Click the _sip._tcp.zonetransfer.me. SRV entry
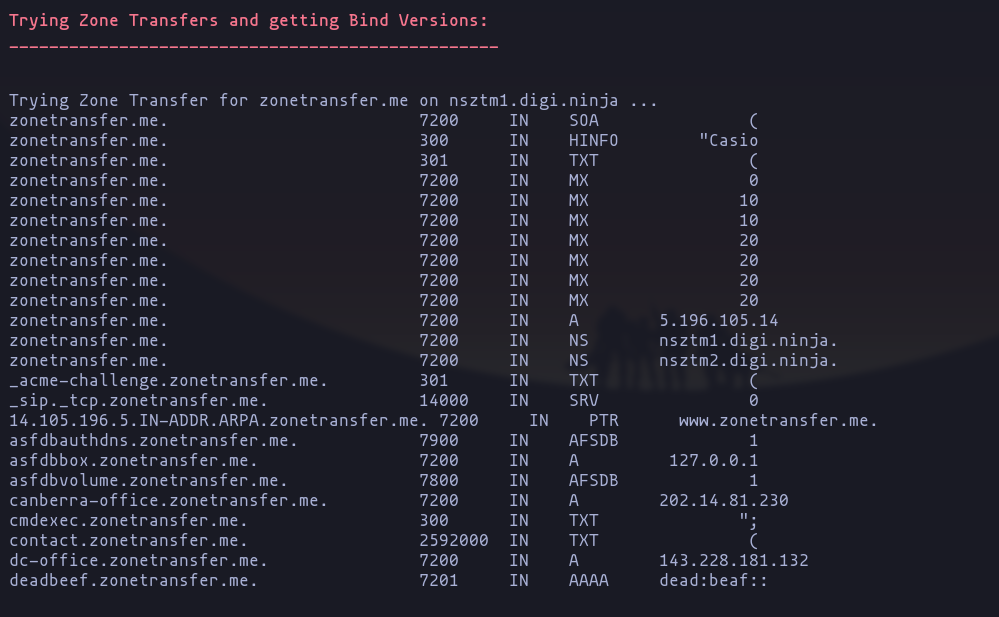This screenshot has width=999, height=617. (x=138, y=400)
